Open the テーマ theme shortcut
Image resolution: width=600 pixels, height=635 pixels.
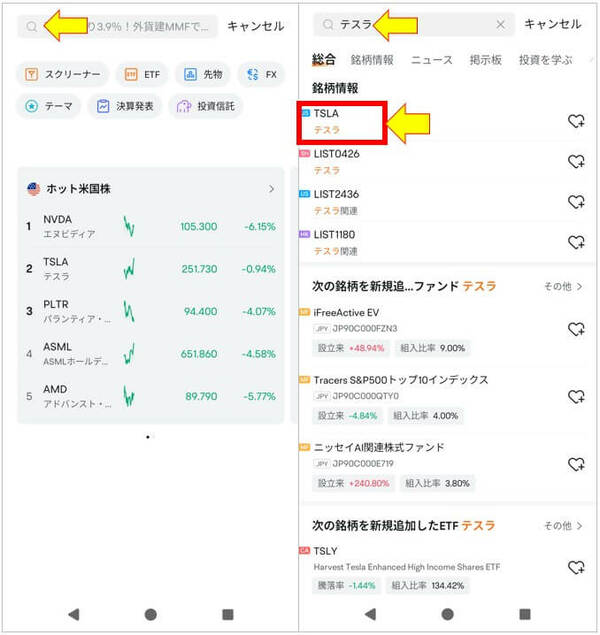tap(49, 107)
